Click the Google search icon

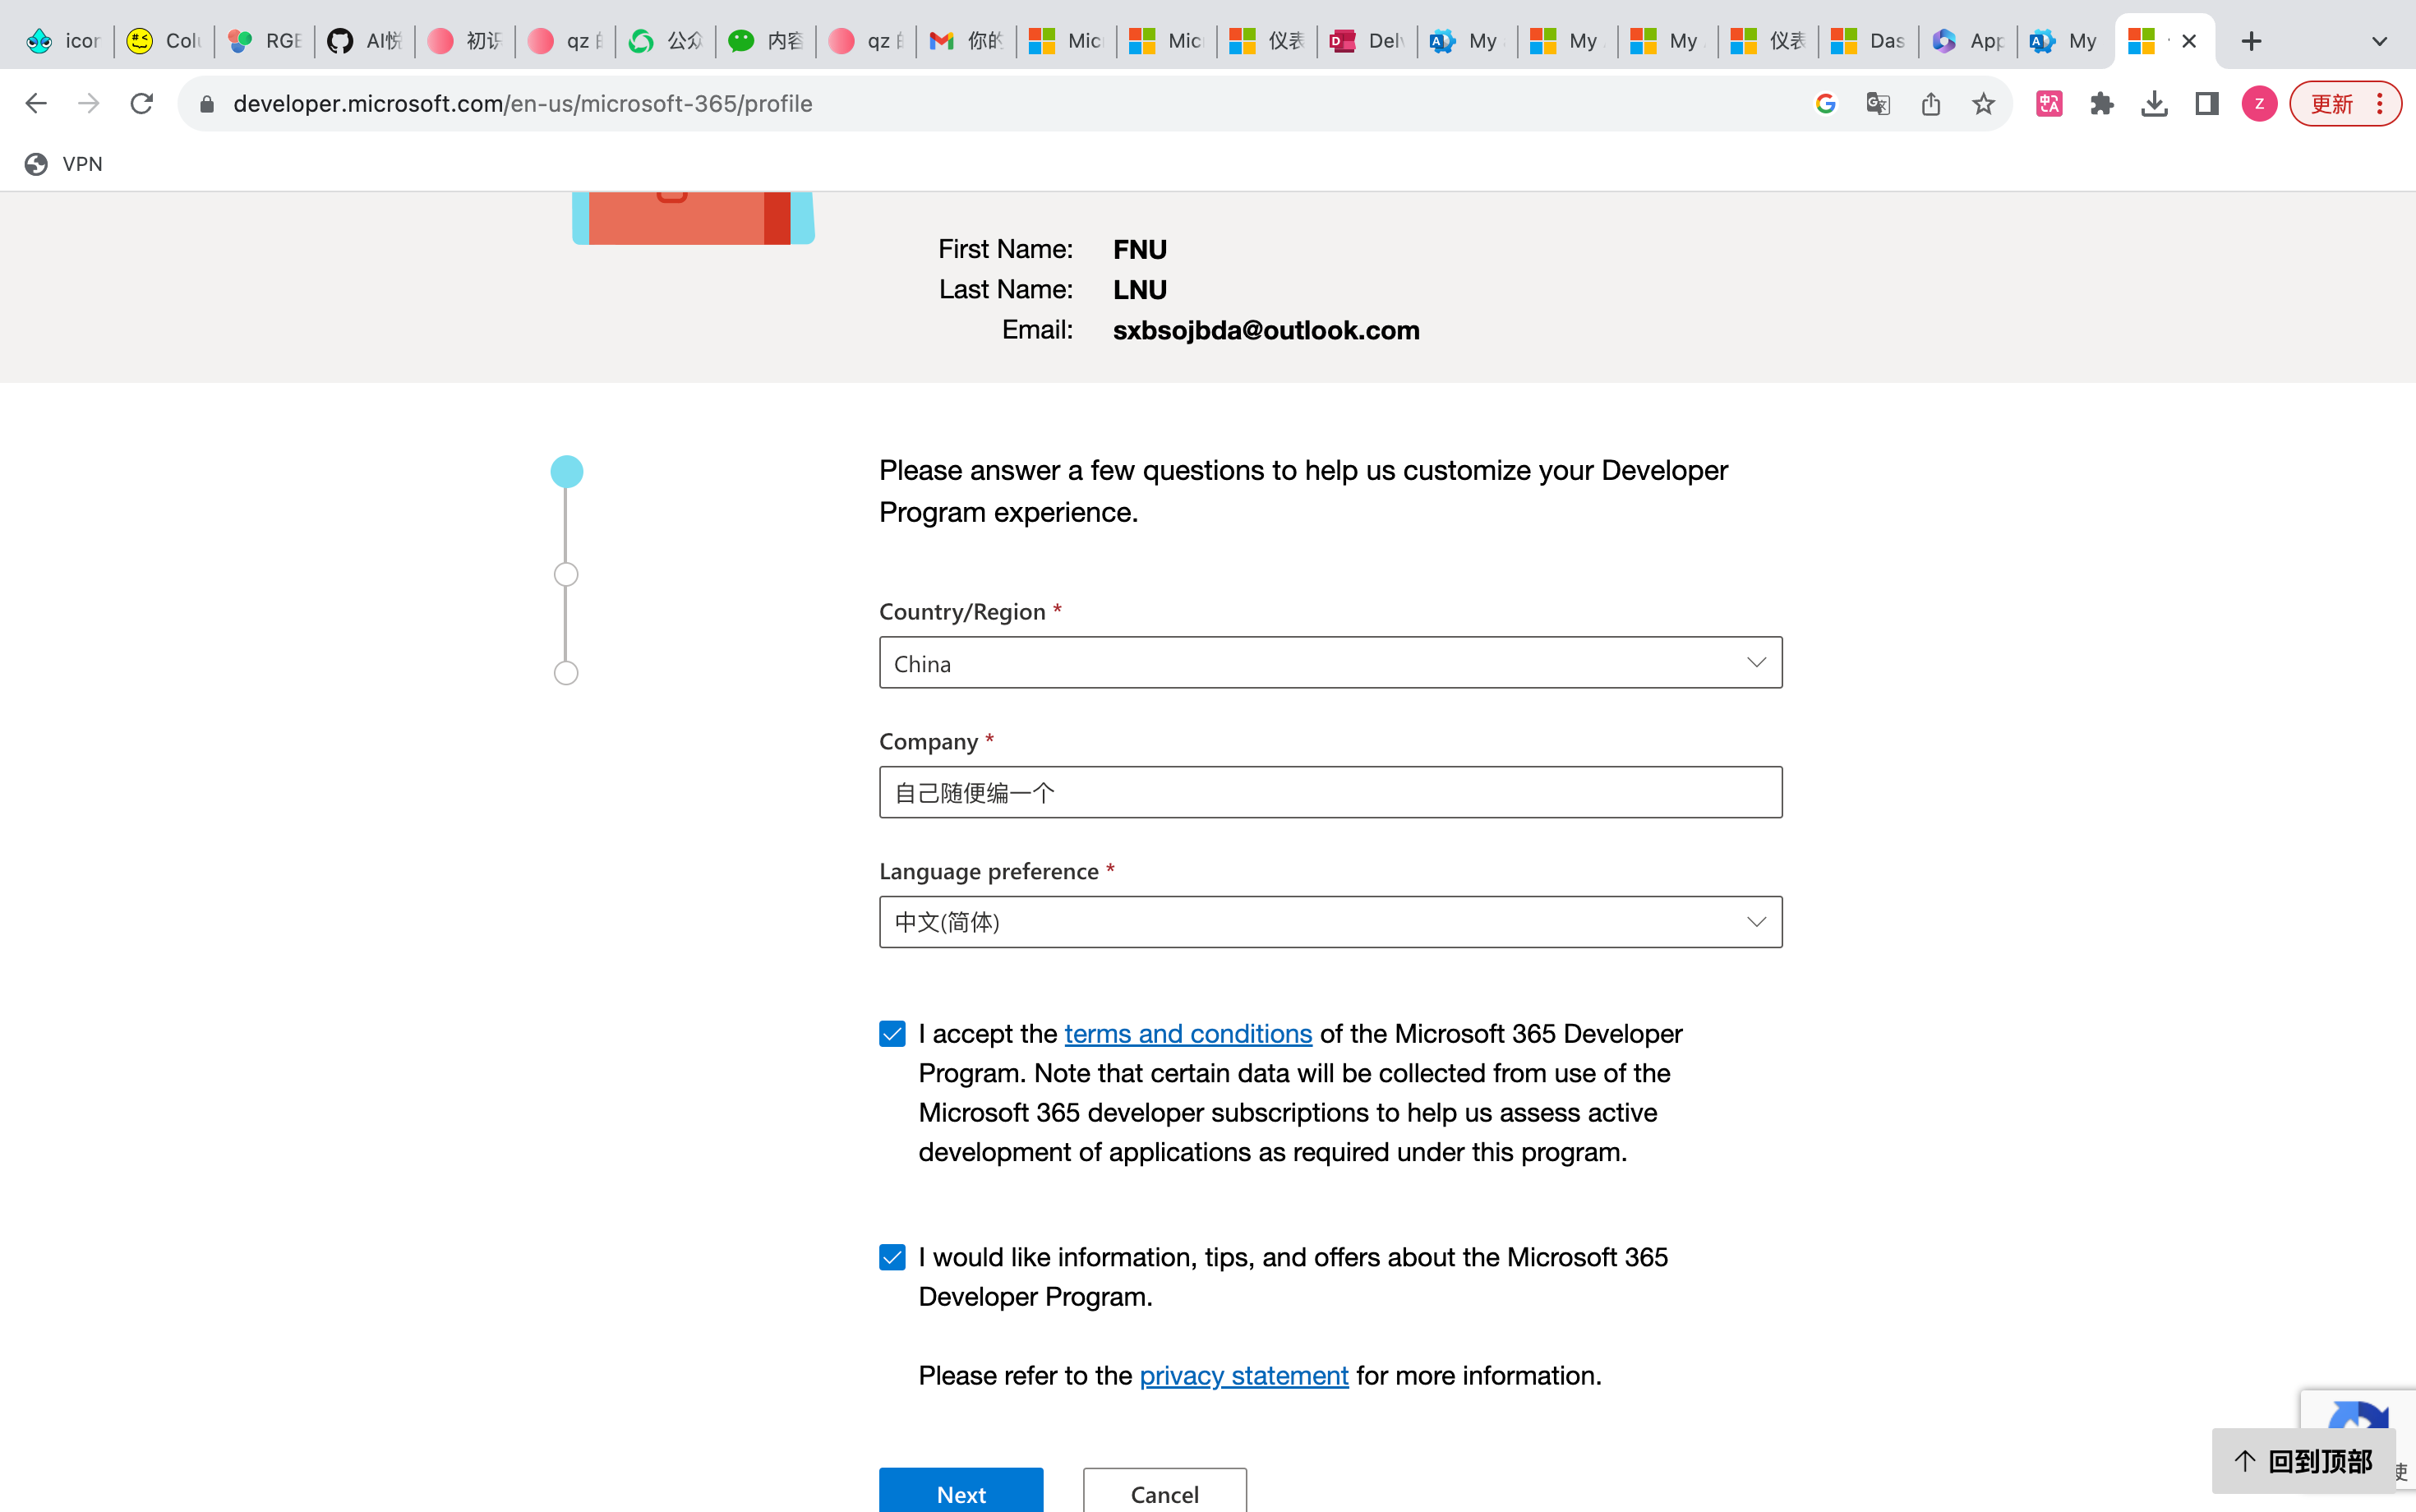[1825, 103]
